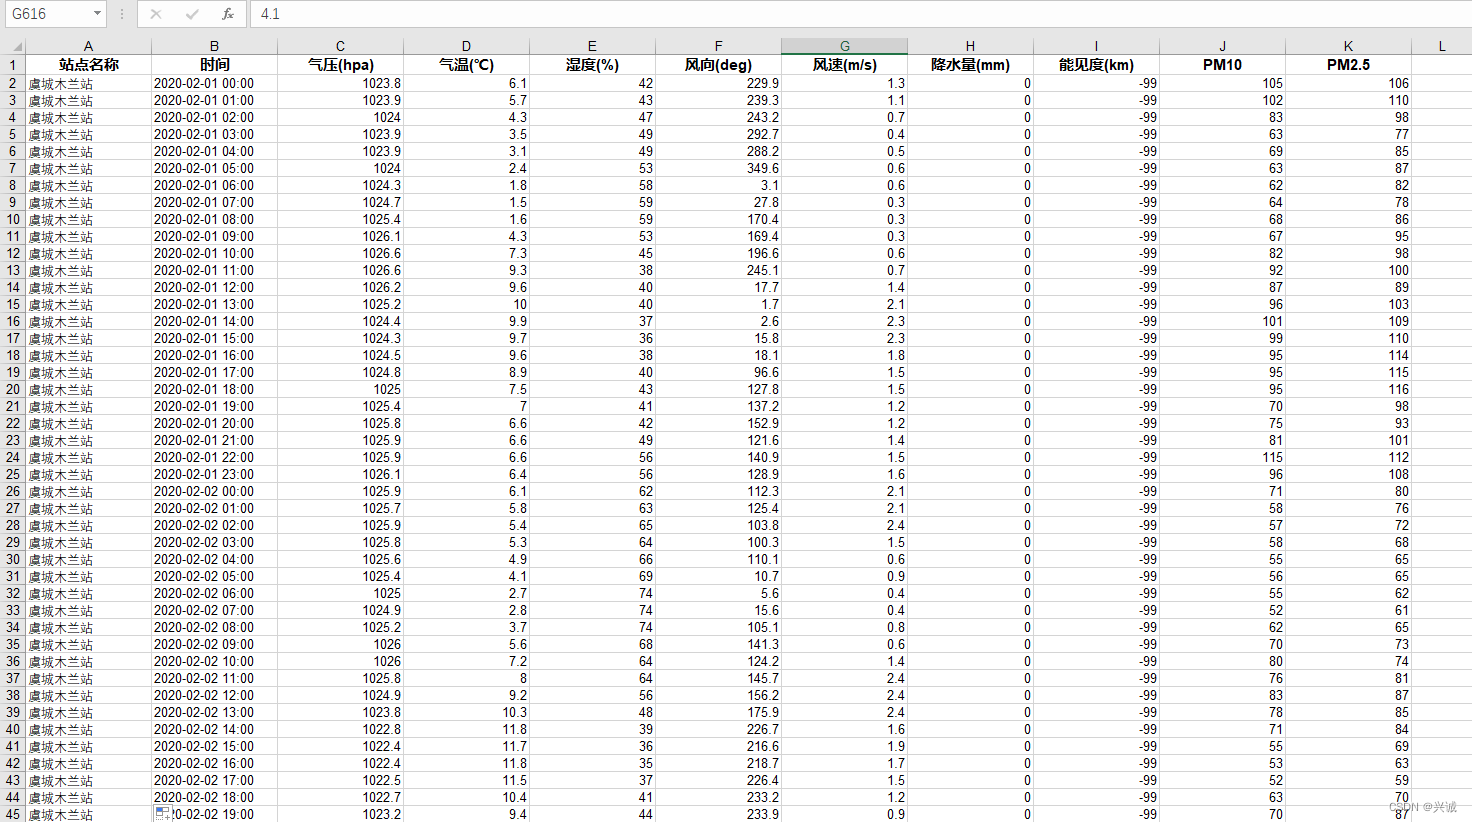Click the formula bar showing 4.1
1472x822 pixels.
click(x=860, y=14)
